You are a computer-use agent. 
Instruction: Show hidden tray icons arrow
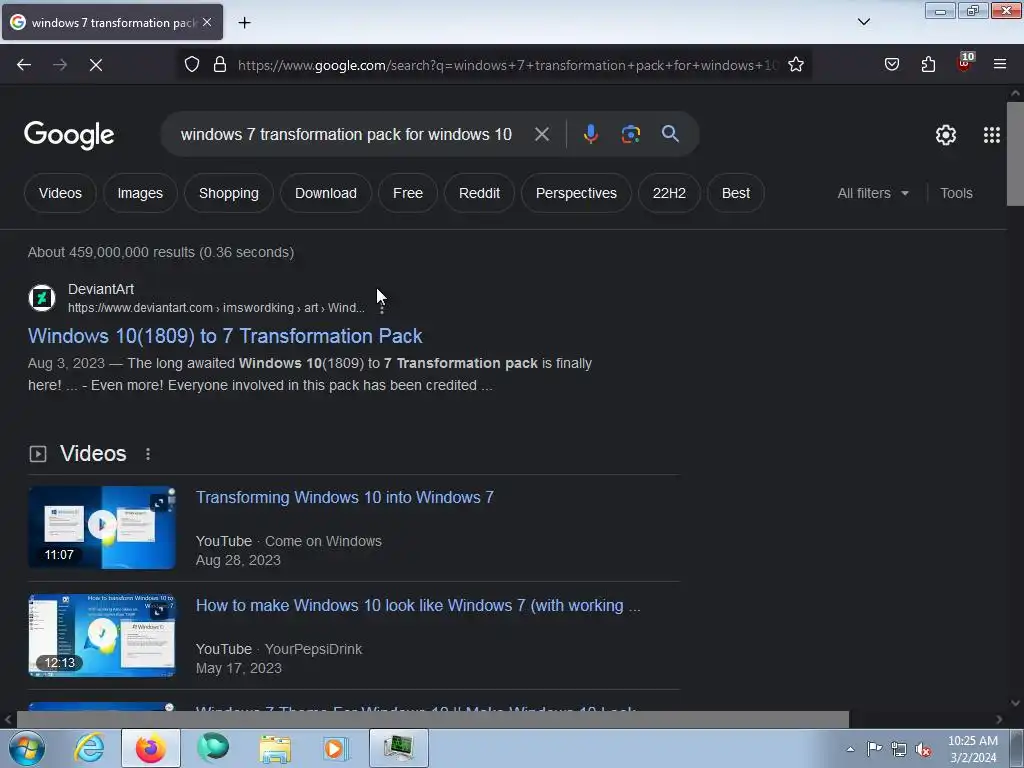click(x=850, y=749)
